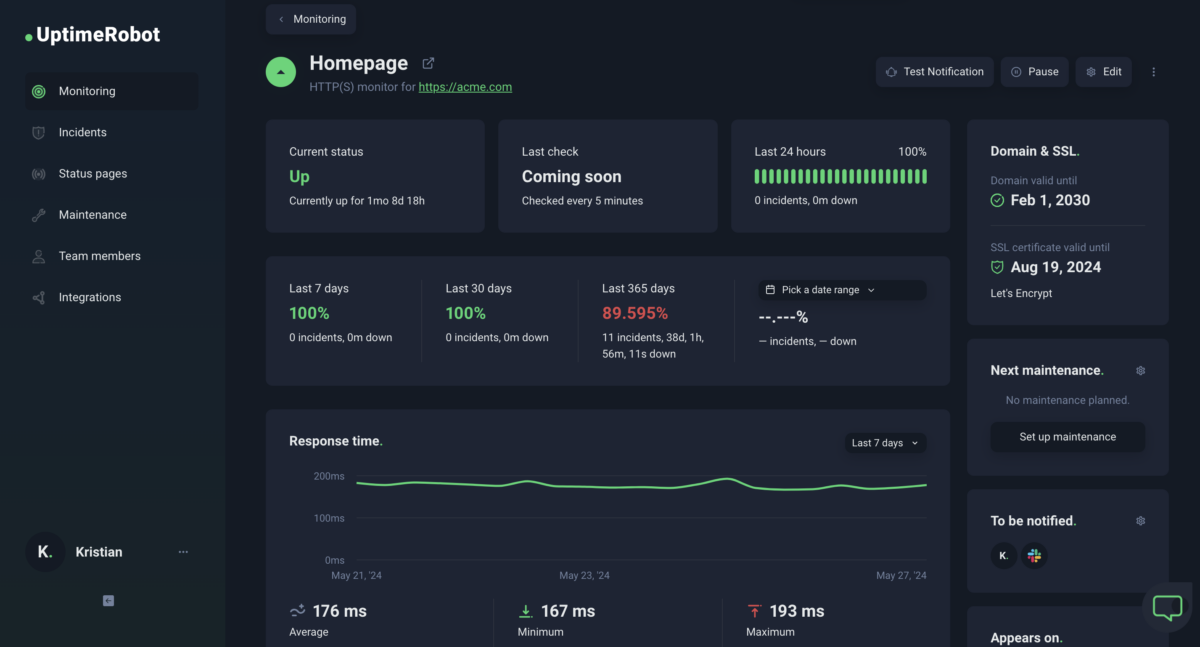
Task: Click the Kristian account avatar
Action: (45, 551)
